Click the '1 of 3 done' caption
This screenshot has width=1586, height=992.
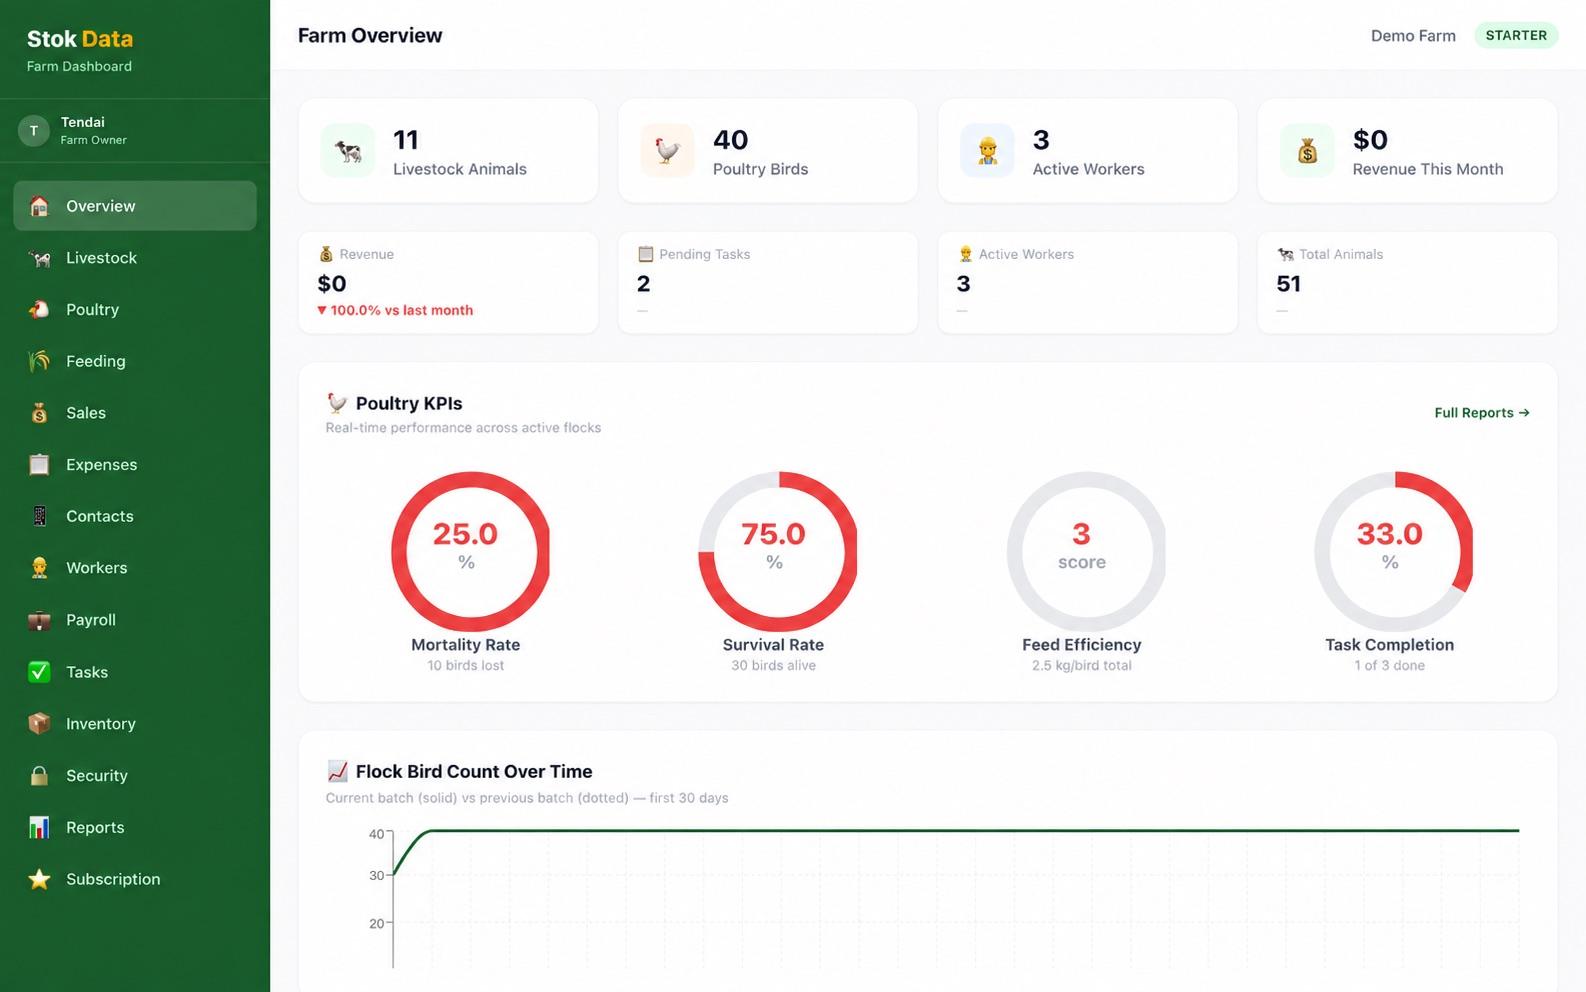pos(1390,666)
